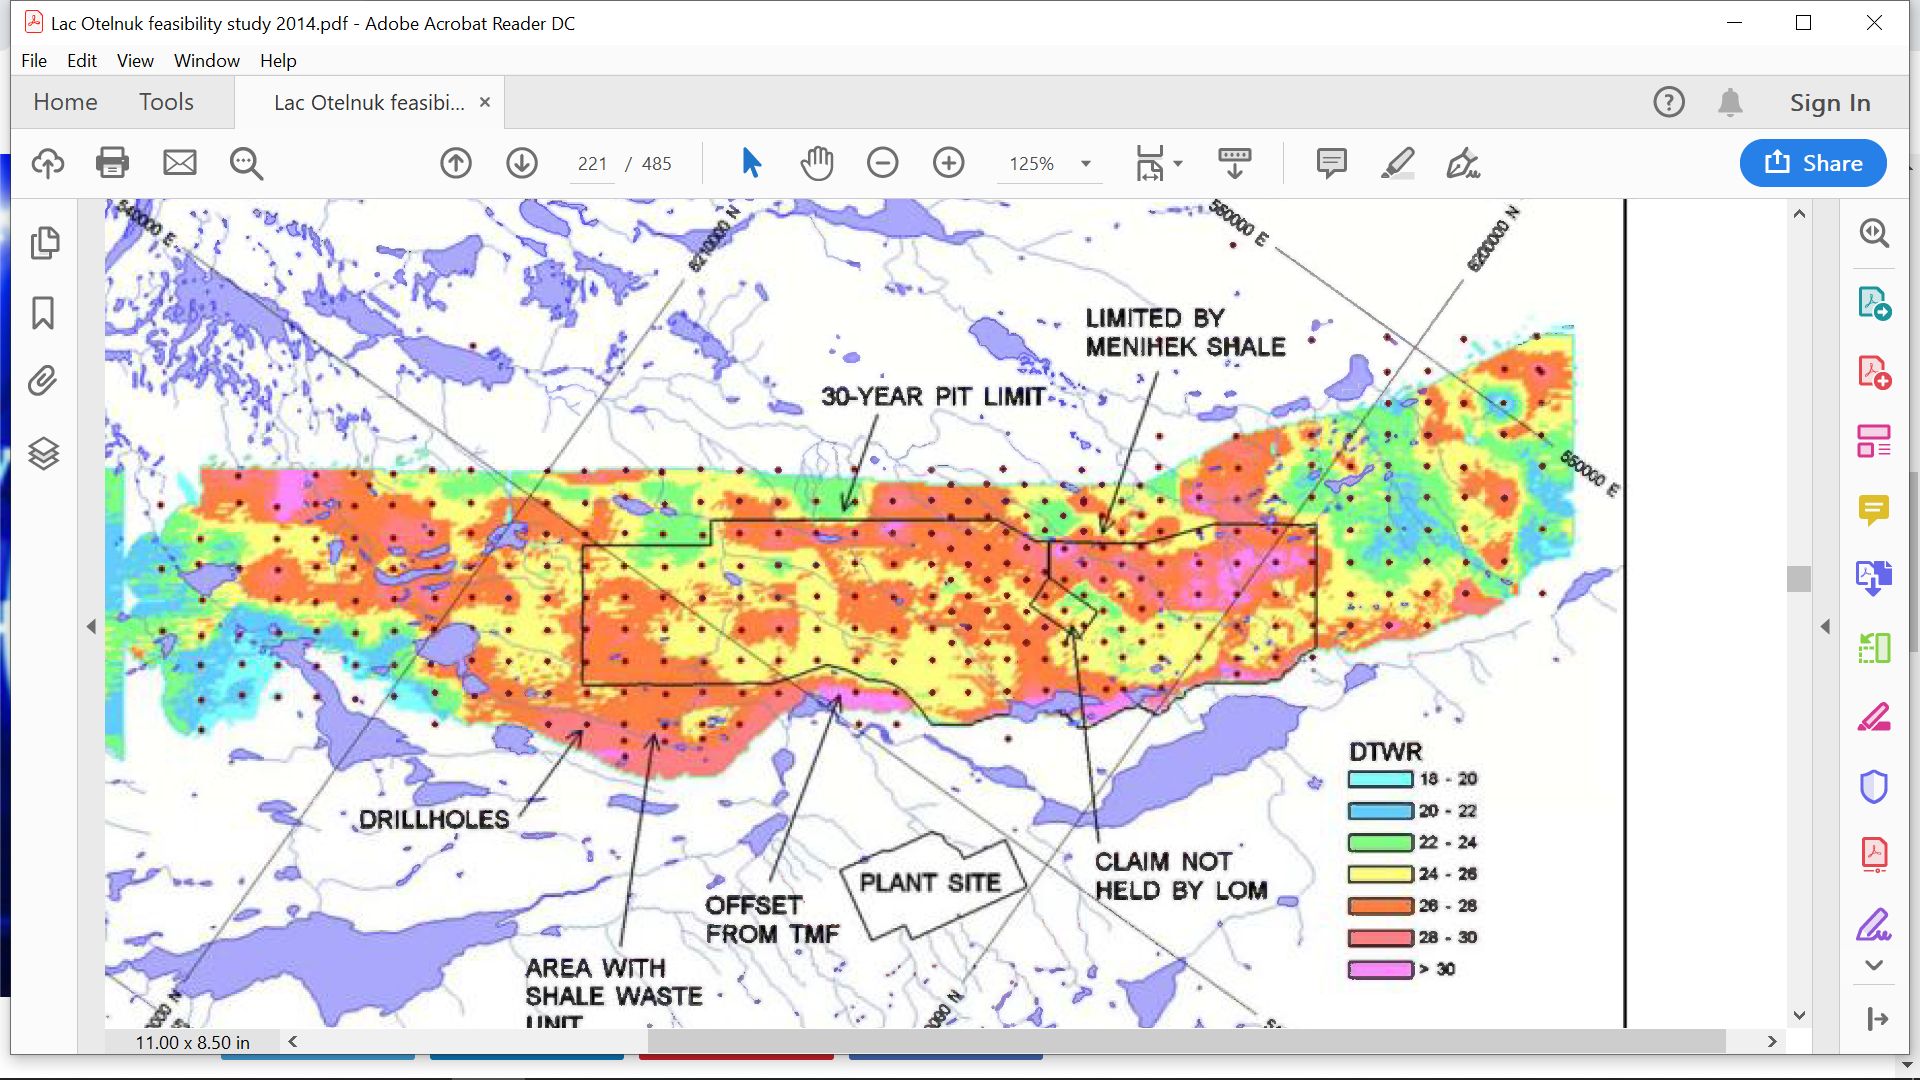Open the Layers panel icon

click(43, 453)
